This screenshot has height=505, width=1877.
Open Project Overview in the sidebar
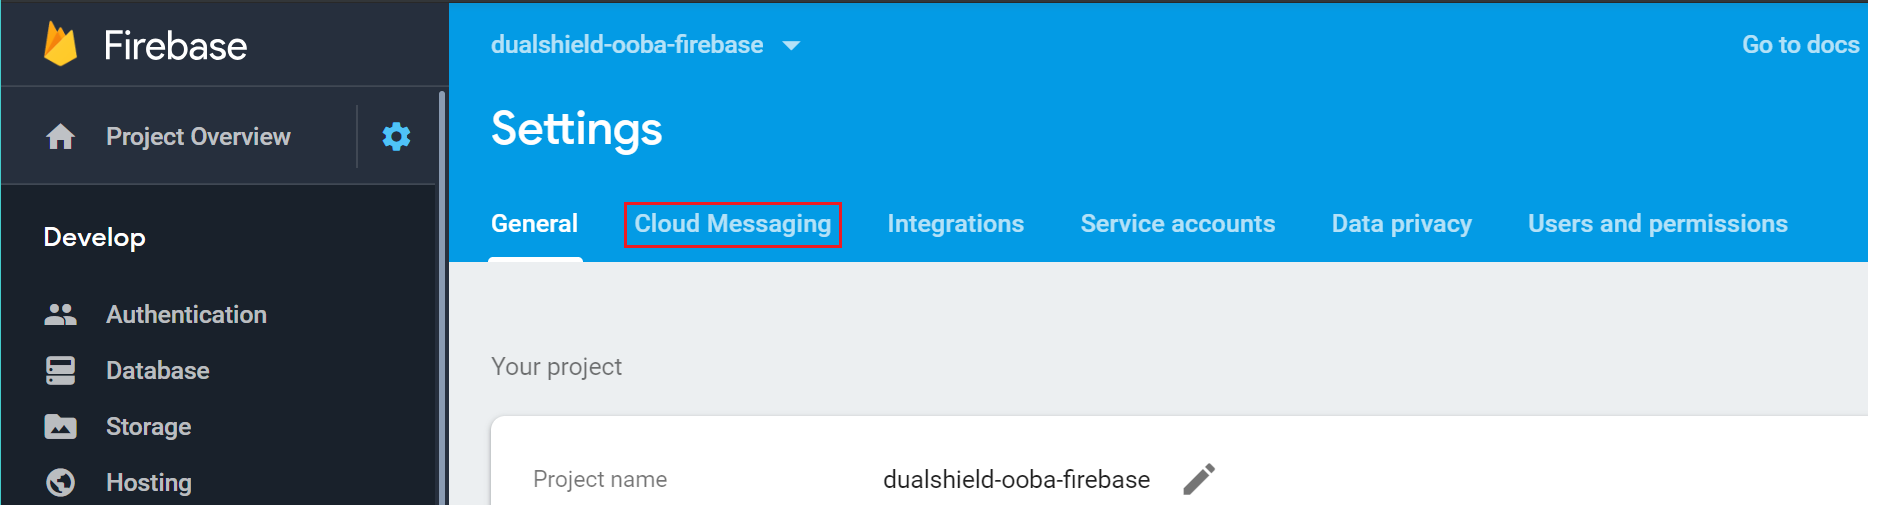[x=198, y=137]
